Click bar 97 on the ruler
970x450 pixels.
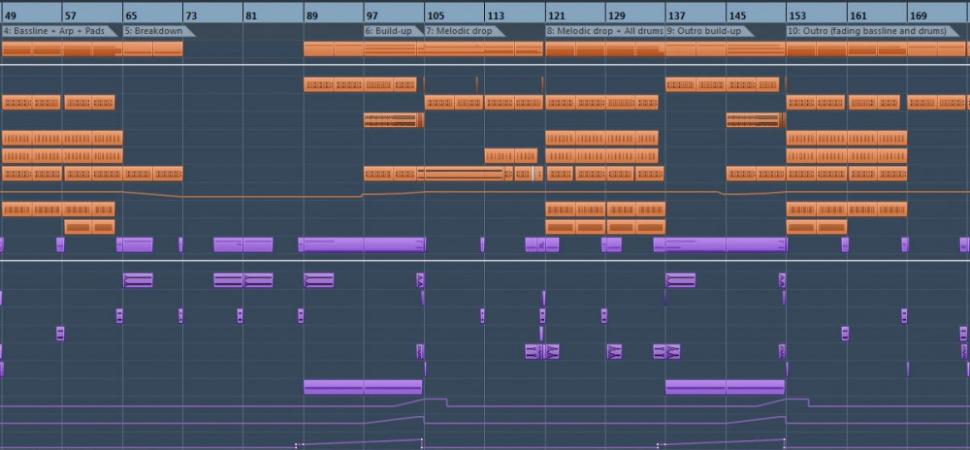click(372, 16)
